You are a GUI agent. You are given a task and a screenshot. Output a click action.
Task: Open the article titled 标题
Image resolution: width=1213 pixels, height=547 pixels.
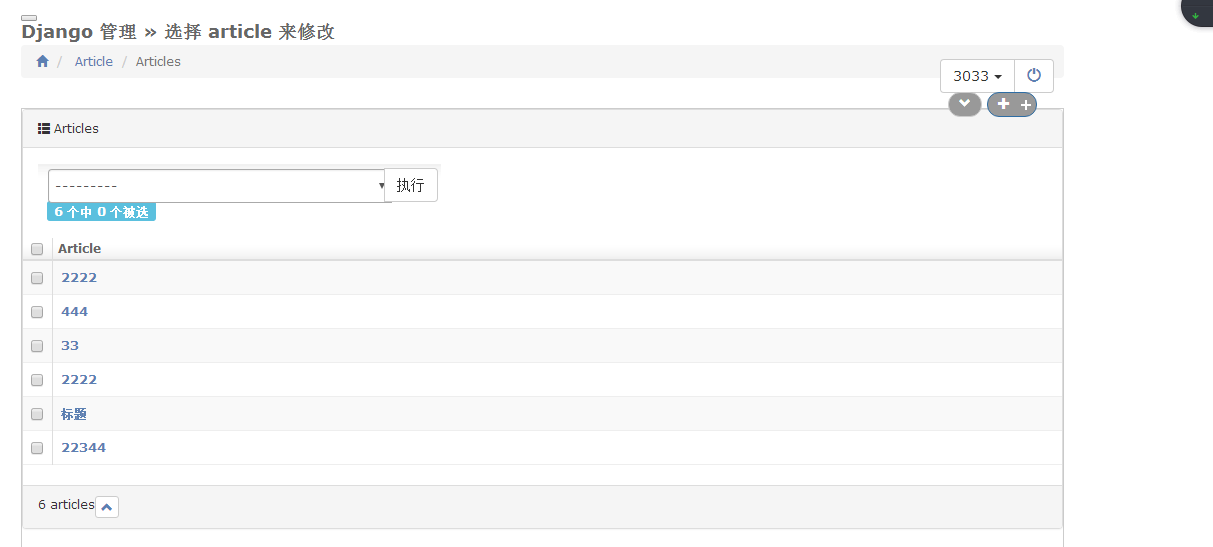[x=74, y=414]
